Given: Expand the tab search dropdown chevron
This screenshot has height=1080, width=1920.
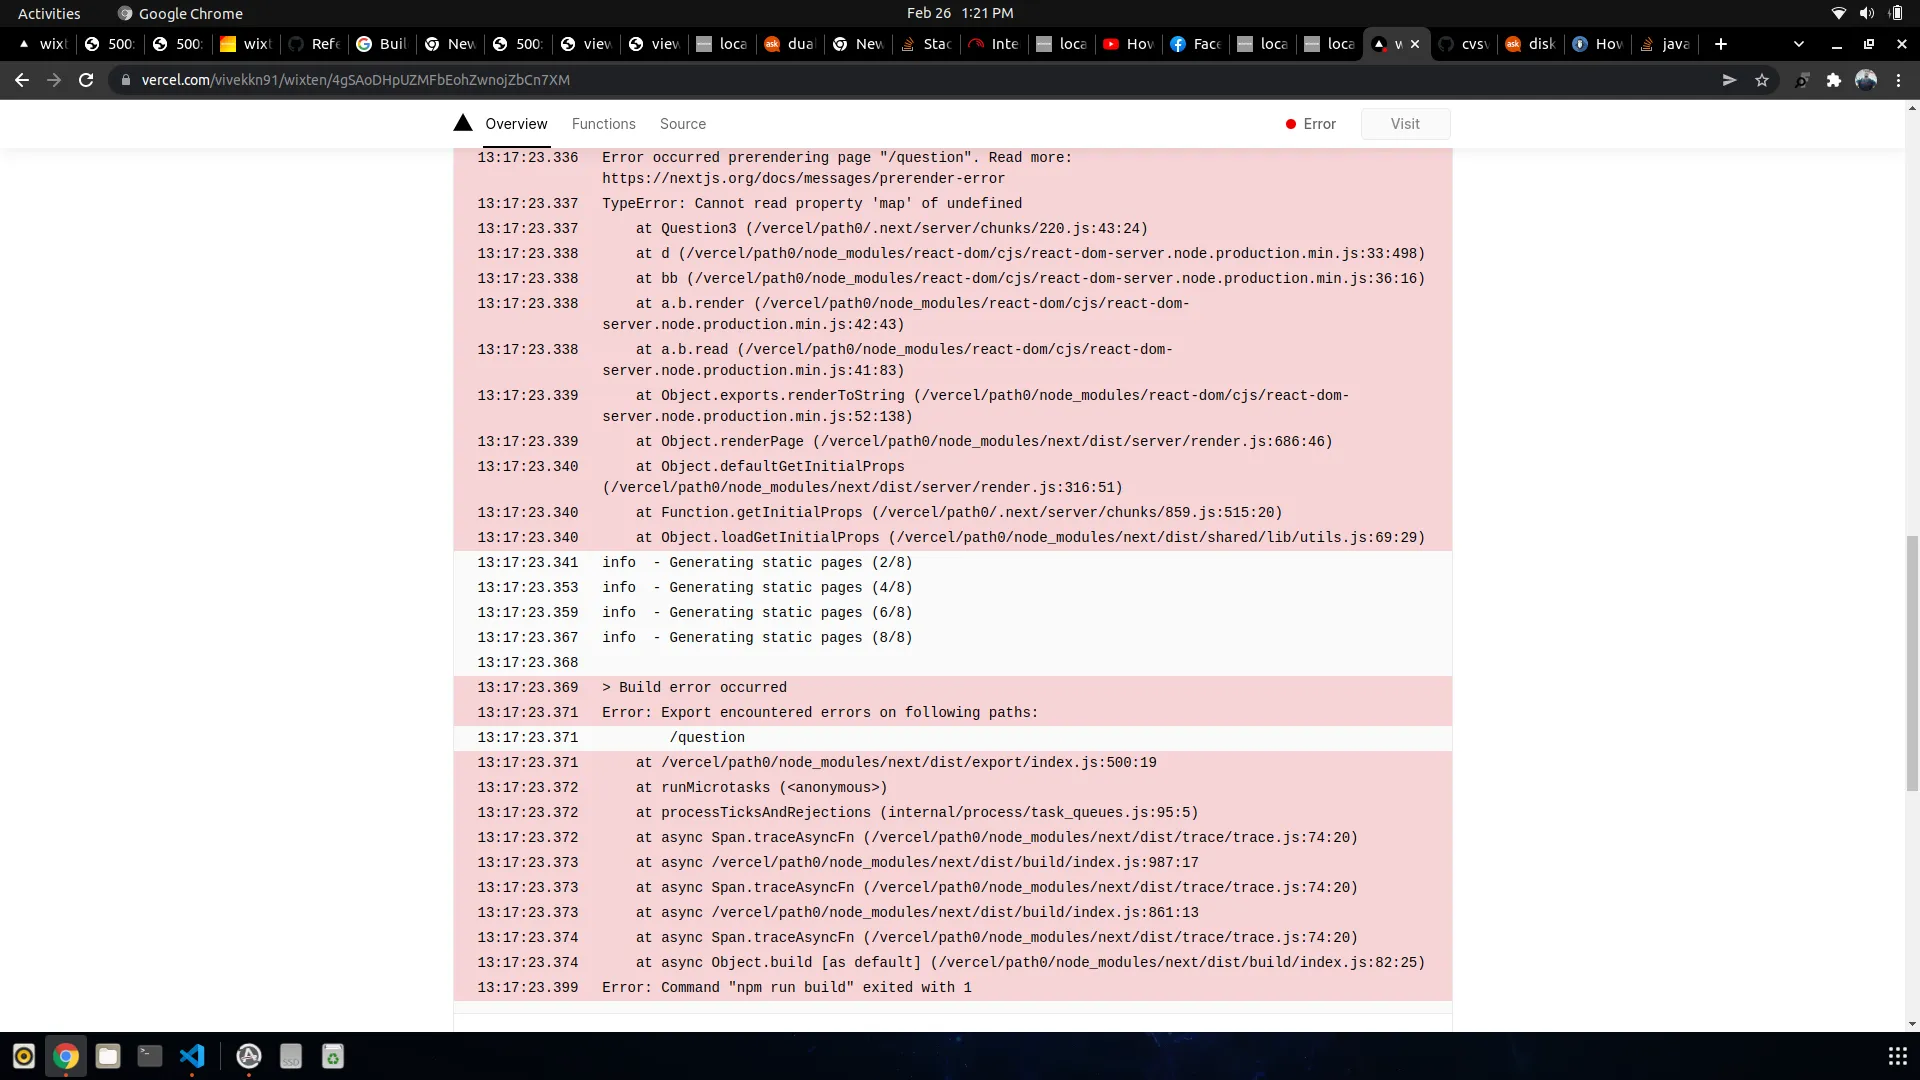Looking at the screenshot, I should point(1799,44).
